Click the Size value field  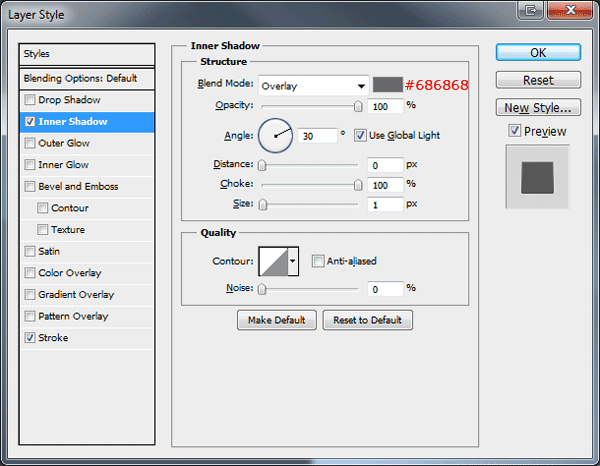(x=385, y=205)
